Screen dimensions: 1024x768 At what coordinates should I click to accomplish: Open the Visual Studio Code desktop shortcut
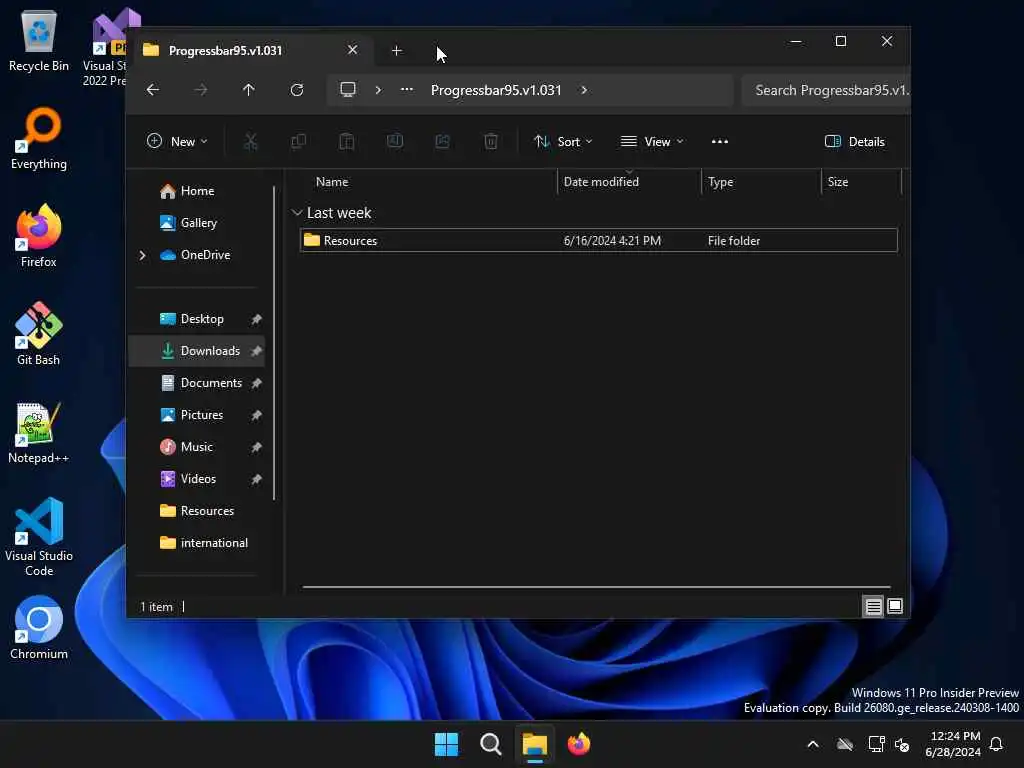coord(39,537)
